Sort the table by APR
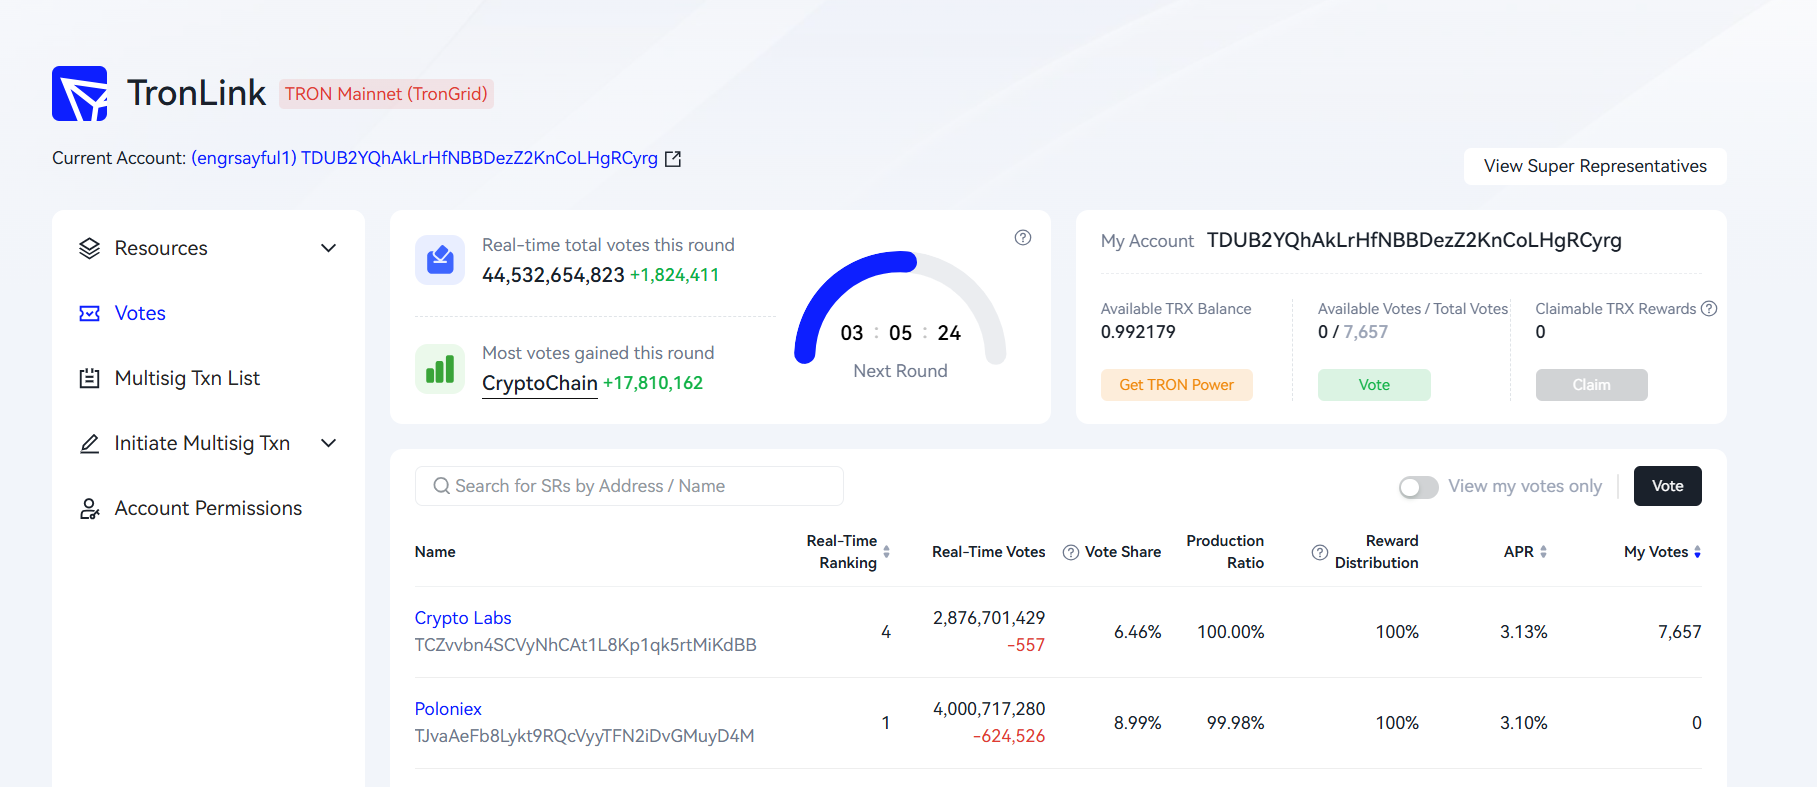The height and width of the screenshot is (787, 1817). [1543, 552]
